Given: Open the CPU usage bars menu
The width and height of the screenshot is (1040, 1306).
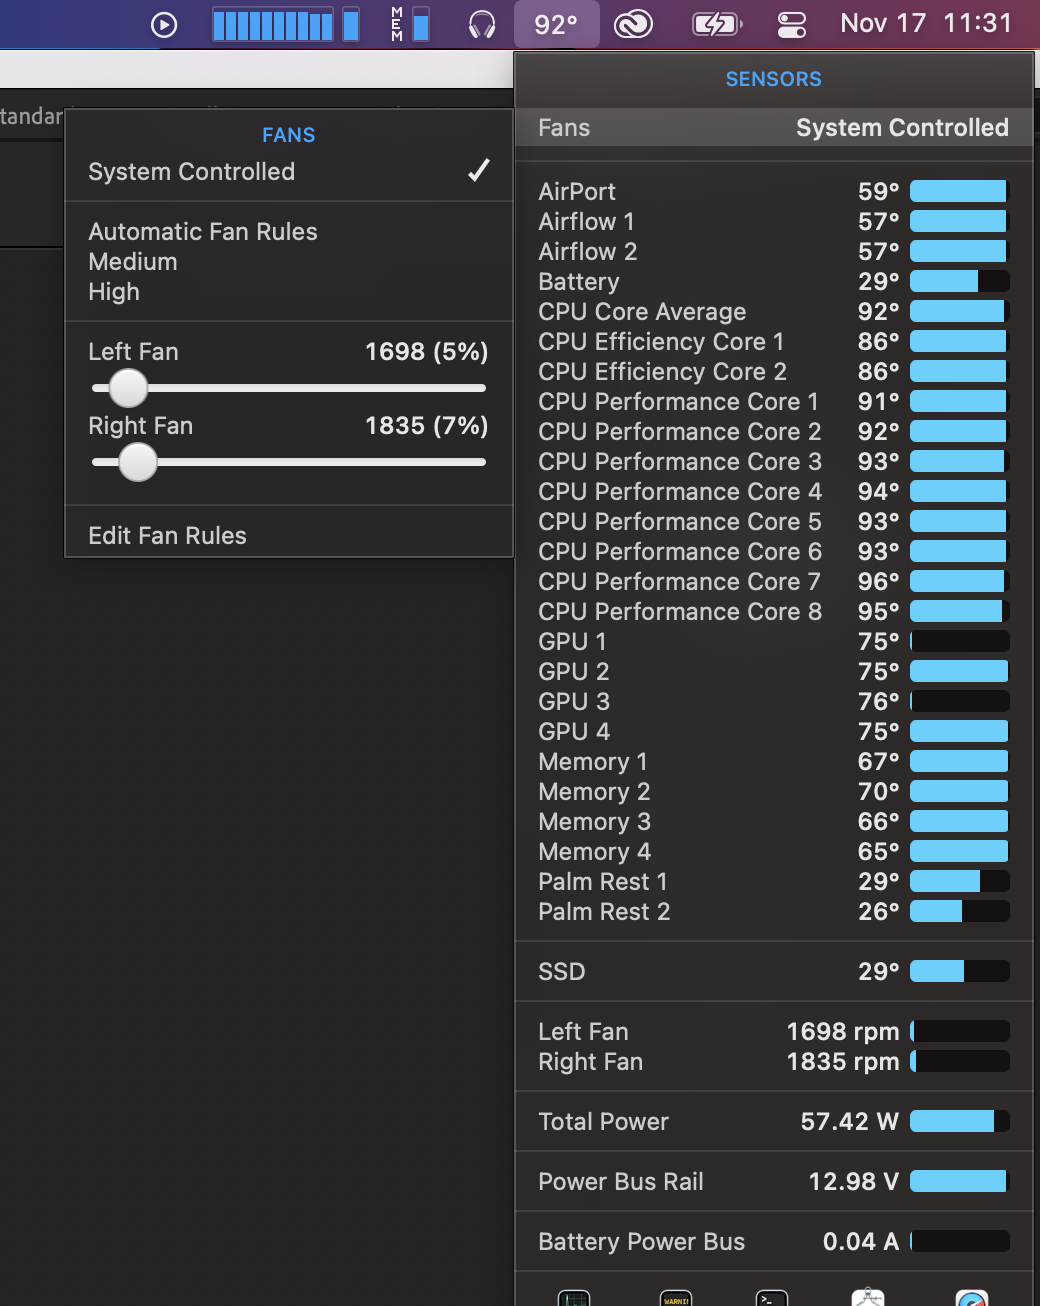Looking at the screenshot, I should (x=285, y=25).
